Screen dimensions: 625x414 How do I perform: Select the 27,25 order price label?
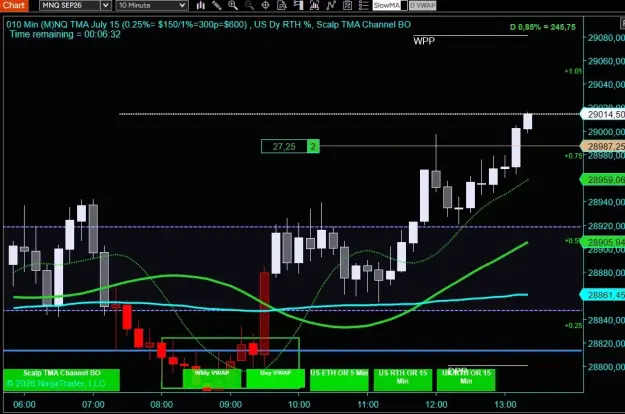click(x=284, y=146)
